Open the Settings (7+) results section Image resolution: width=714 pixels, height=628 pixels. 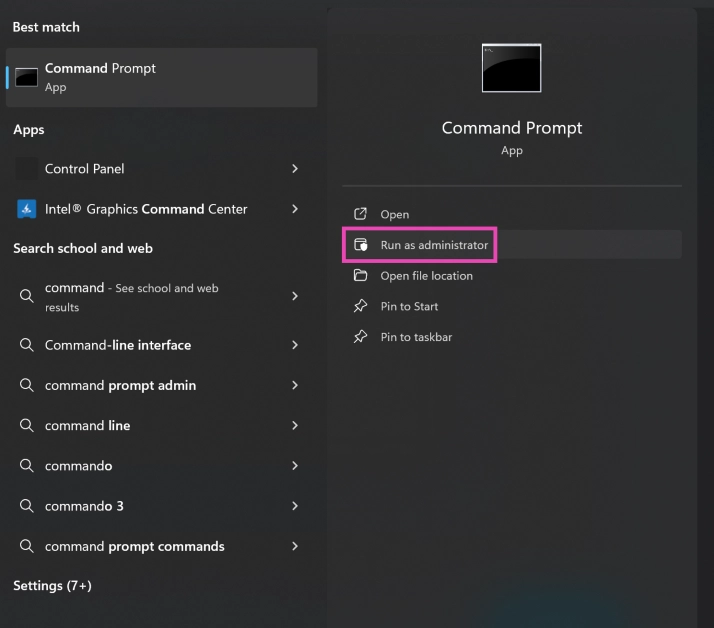click(52, 585)
